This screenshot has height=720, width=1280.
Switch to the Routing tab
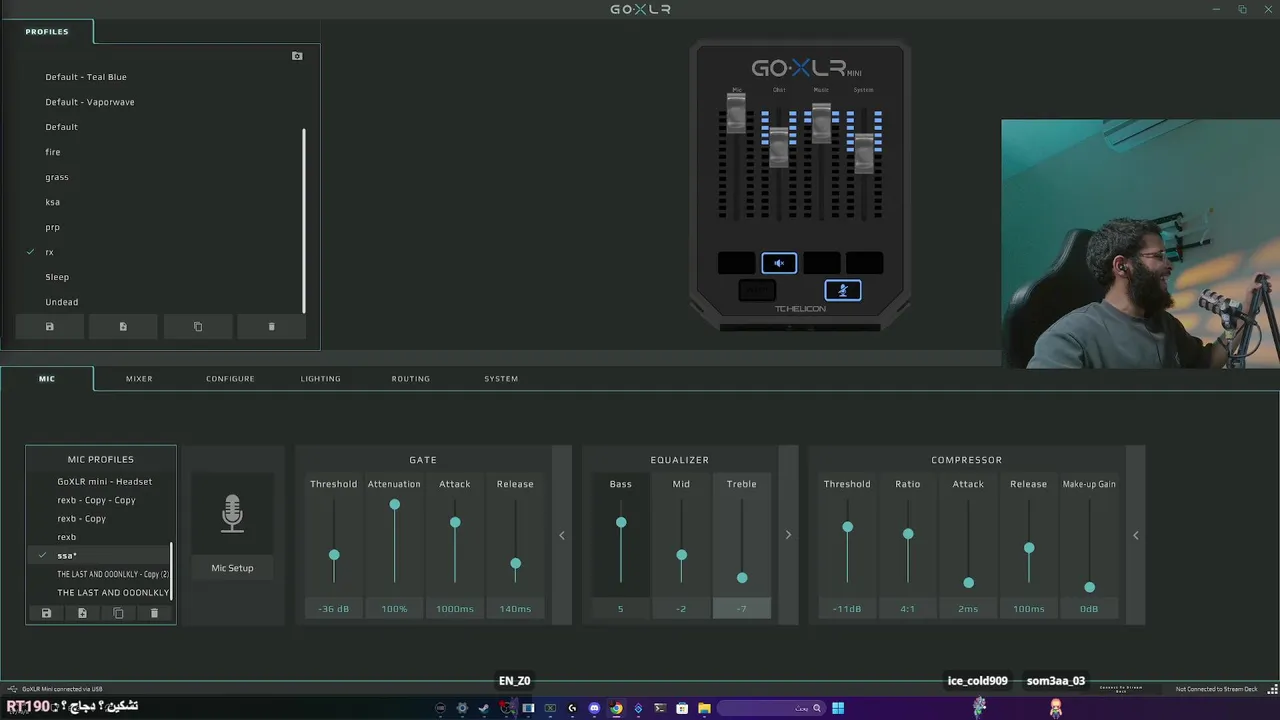411,379
